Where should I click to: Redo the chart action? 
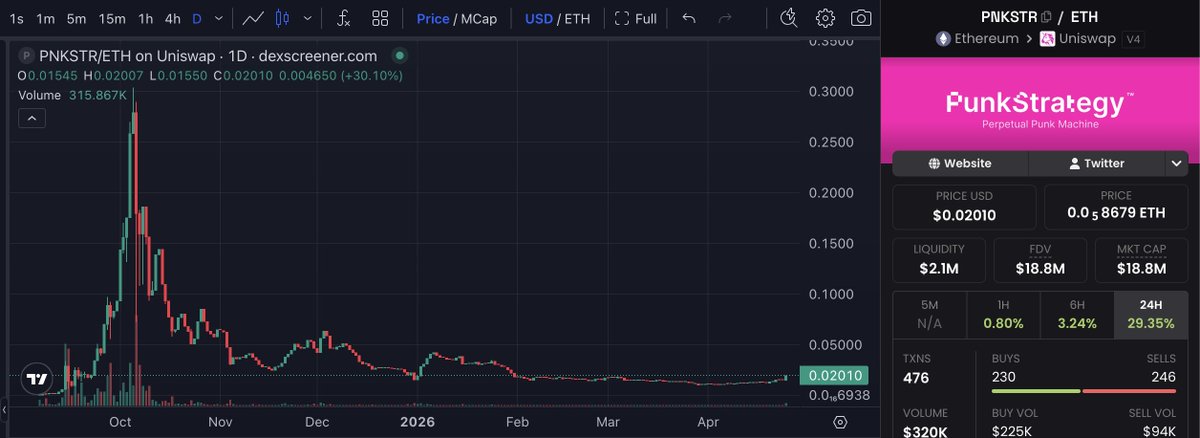(725, 18)
